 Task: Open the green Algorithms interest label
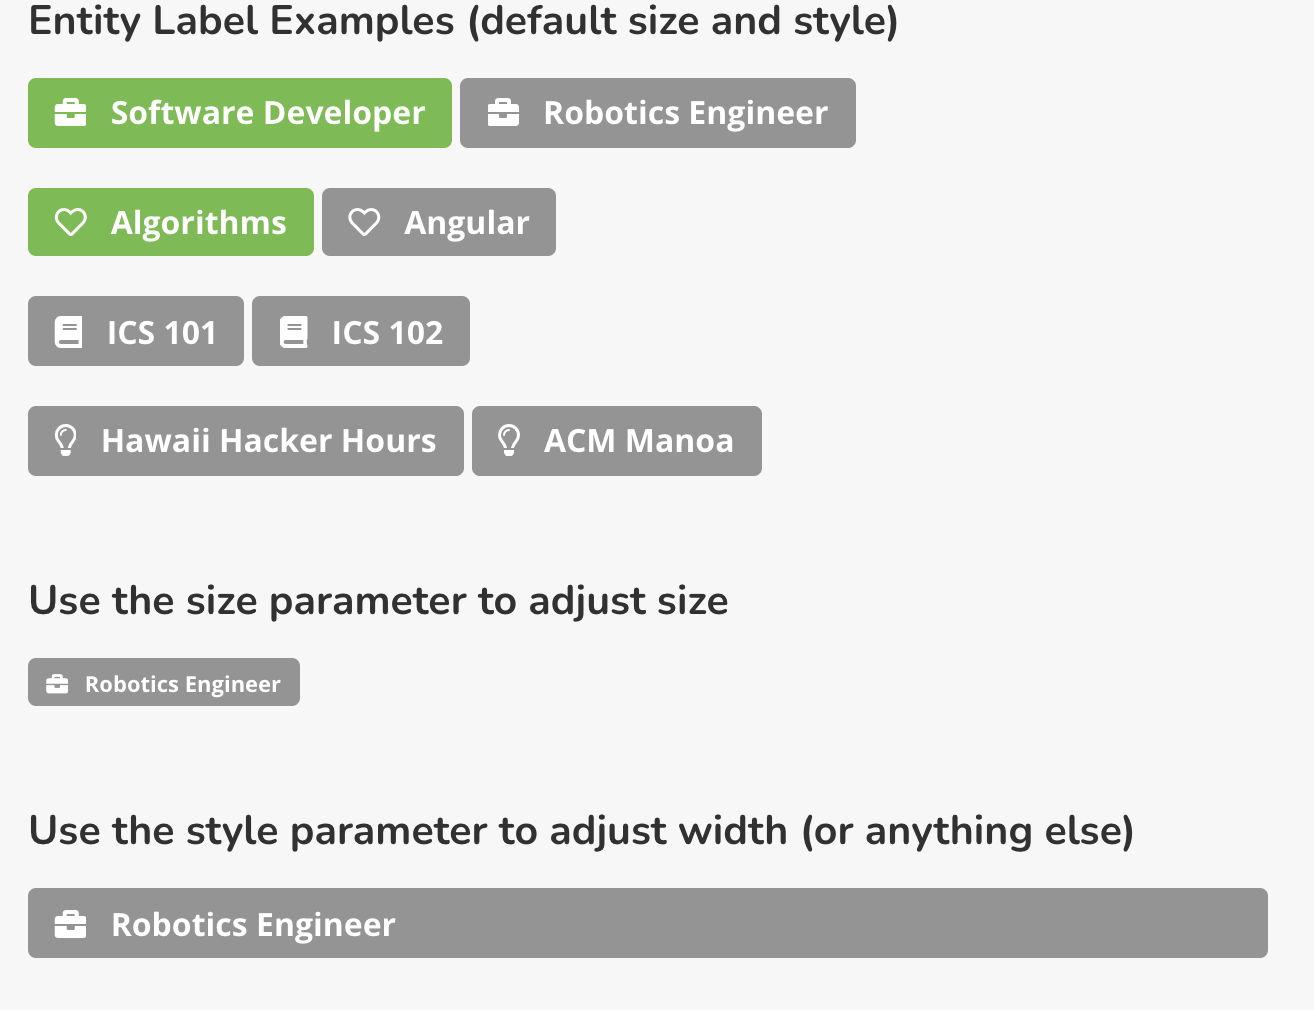click(171, 222)
